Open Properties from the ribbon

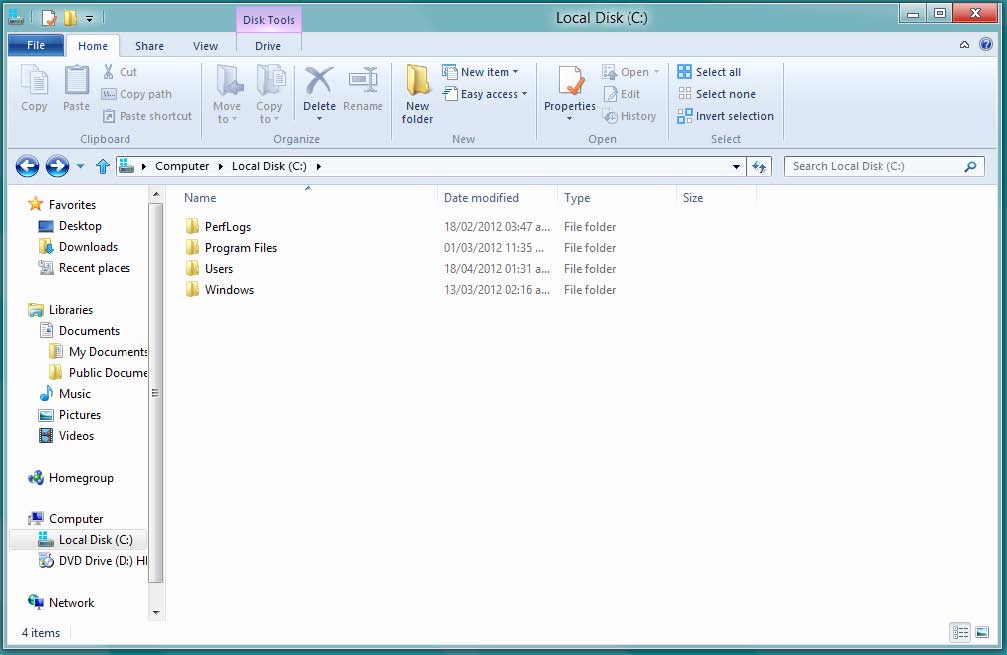coord(570,92)
